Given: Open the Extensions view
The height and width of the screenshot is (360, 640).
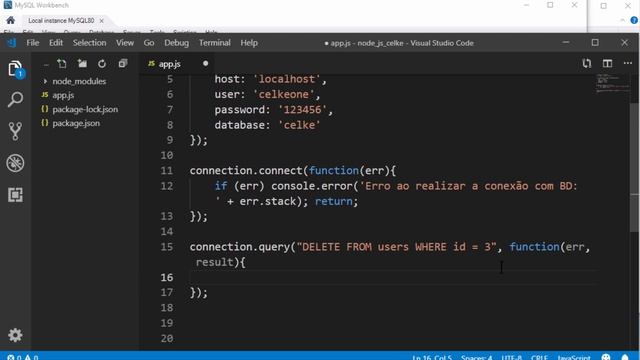Looking at the screenshot, I should [15, 195].
